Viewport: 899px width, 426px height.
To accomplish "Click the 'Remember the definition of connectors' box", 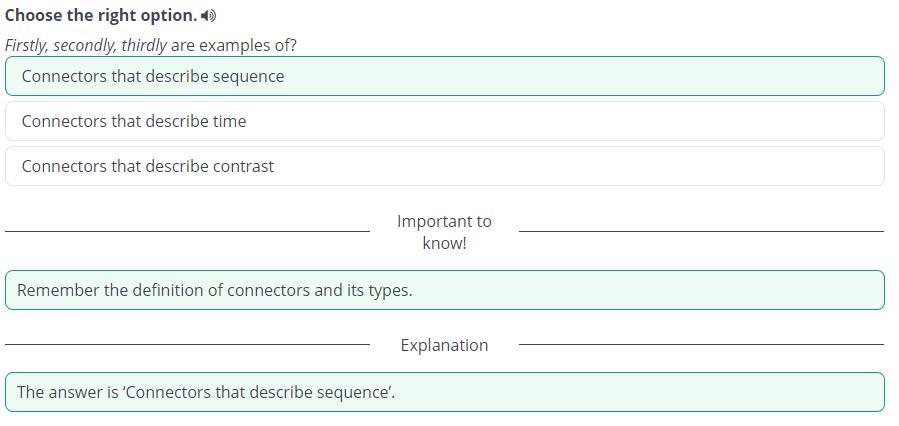I will click(444, 290).
